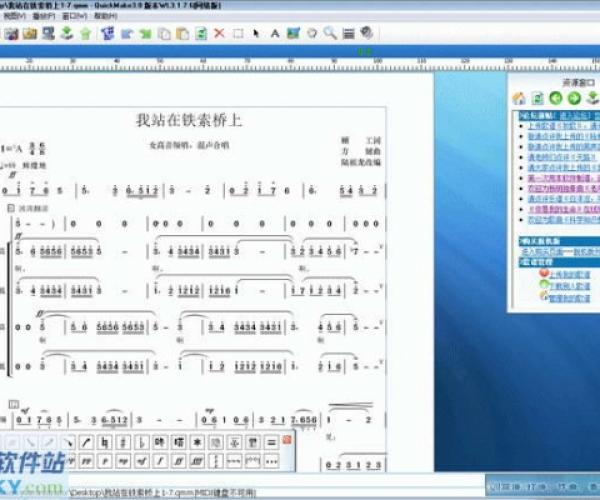Click the circular ring tool icon
Image resolution: width=600 pixels, height=500 pixels.
pos(312,33)
